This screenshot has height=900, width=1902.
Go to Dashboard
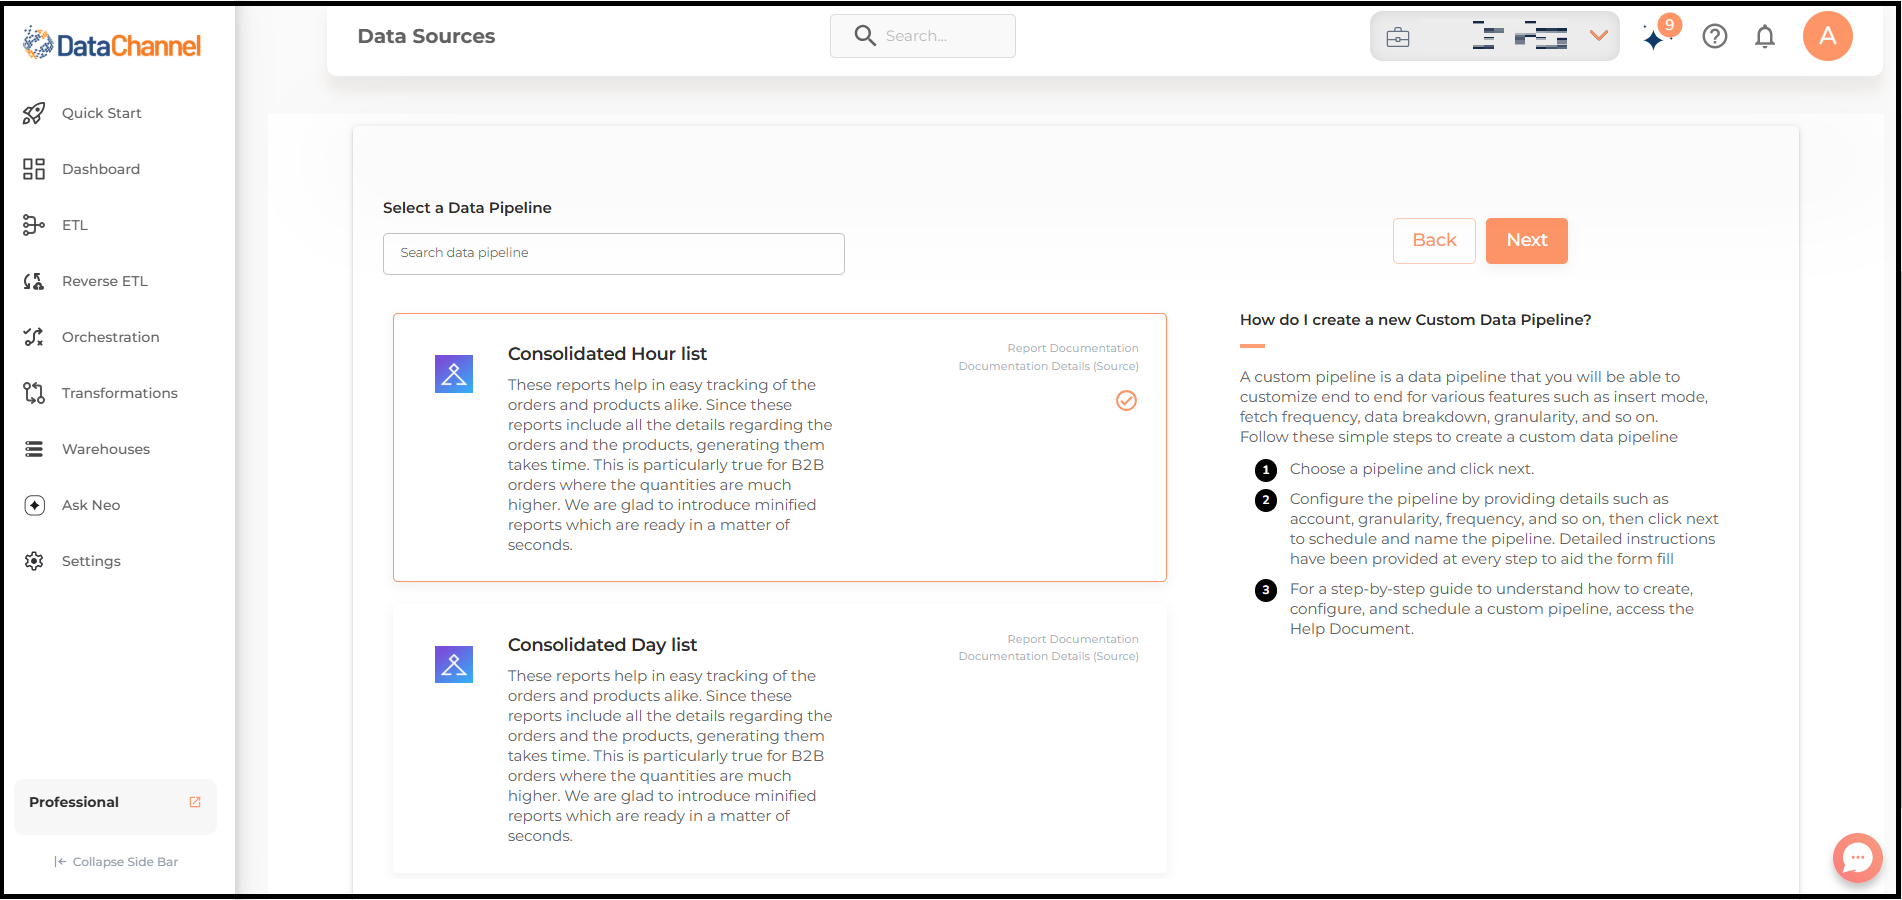pos(101,169)
